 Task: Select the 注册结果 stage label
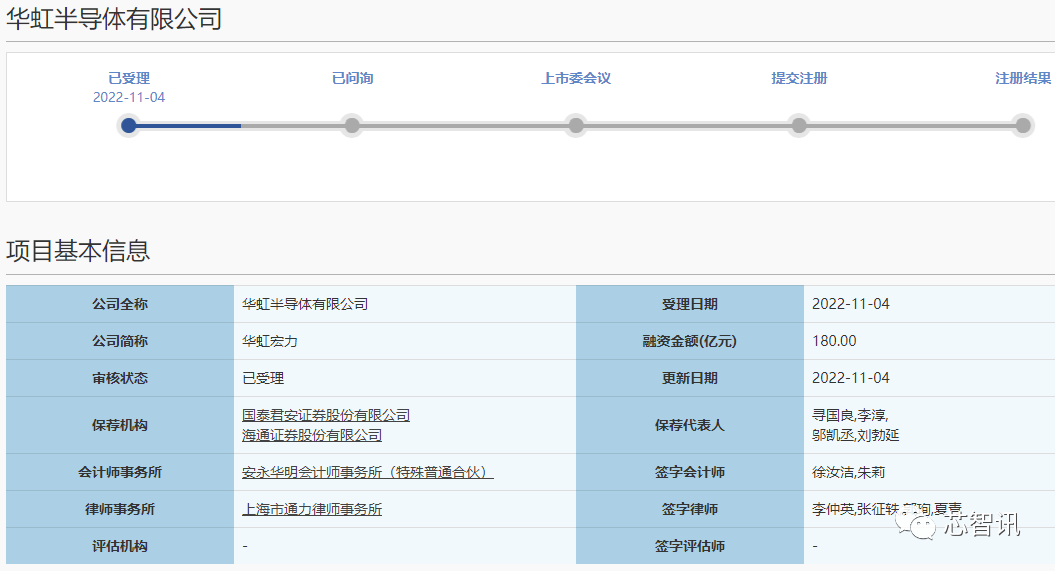[1023, 78]
